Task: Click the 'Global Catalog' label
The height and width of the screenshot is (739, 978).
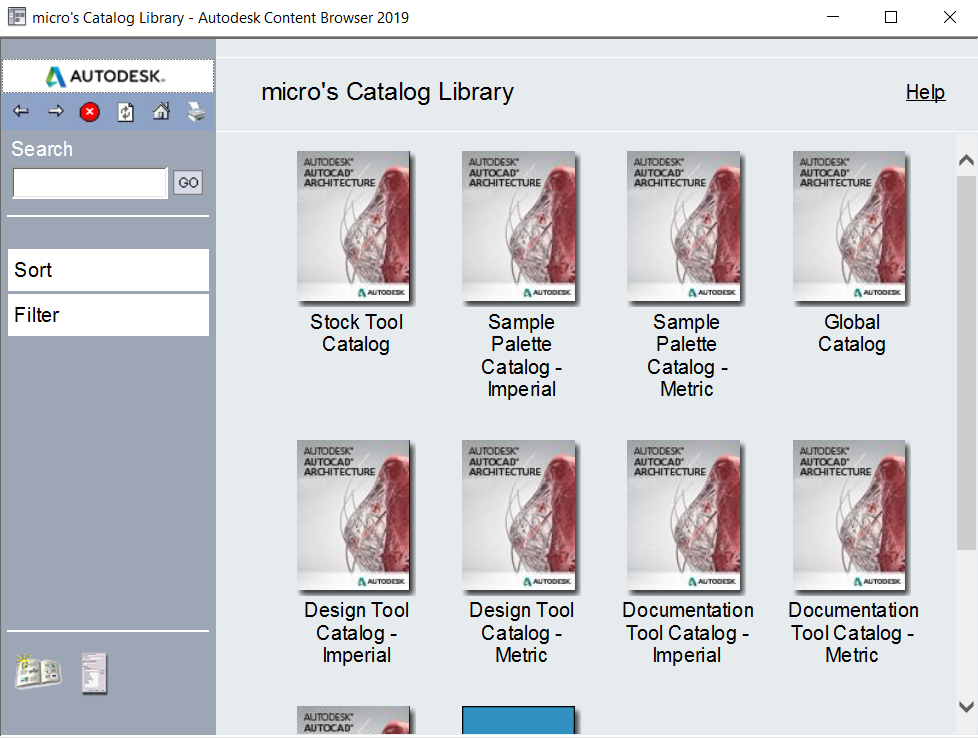Action: [x=851, y=333]
